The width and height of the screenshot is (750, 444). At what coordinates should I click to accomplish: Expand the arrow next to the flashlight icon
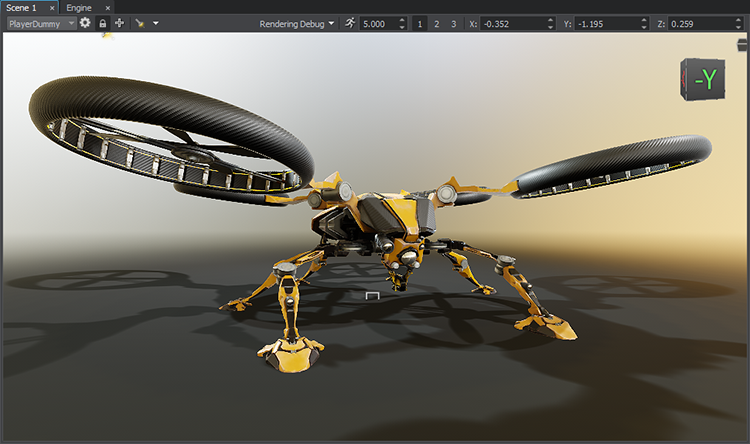[155, 23]
